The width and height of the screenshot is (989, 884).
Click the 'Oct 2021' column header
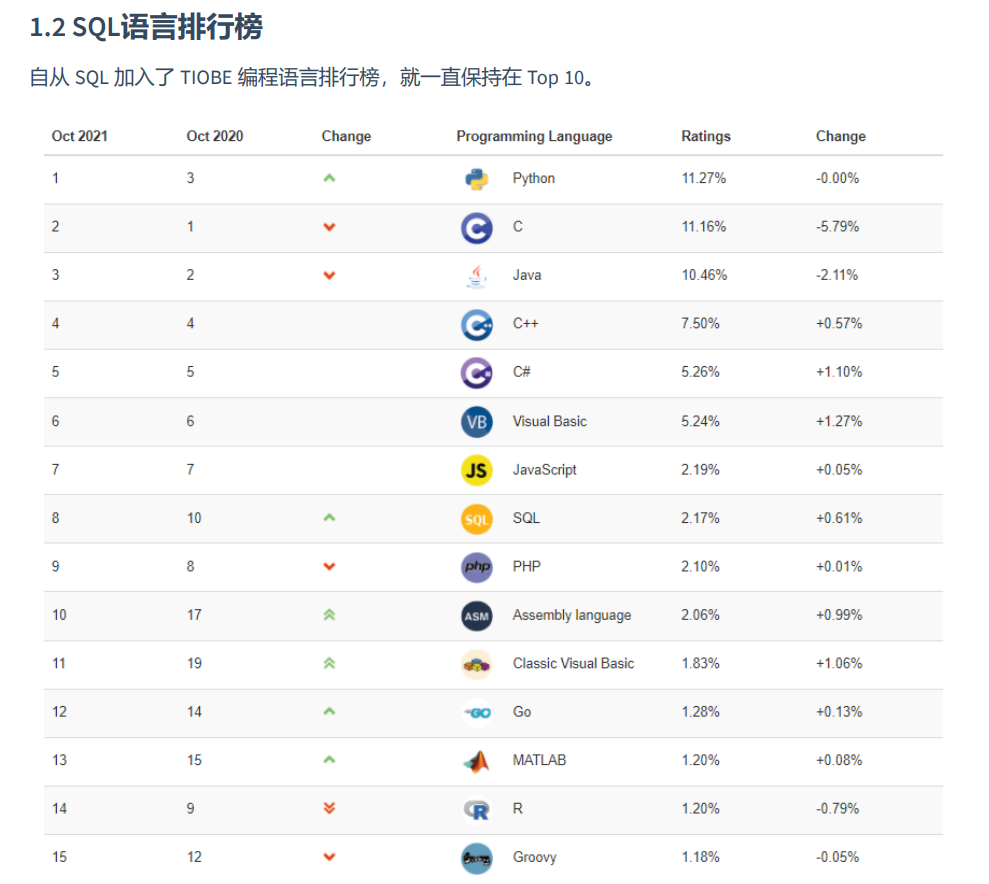point(79,136)
